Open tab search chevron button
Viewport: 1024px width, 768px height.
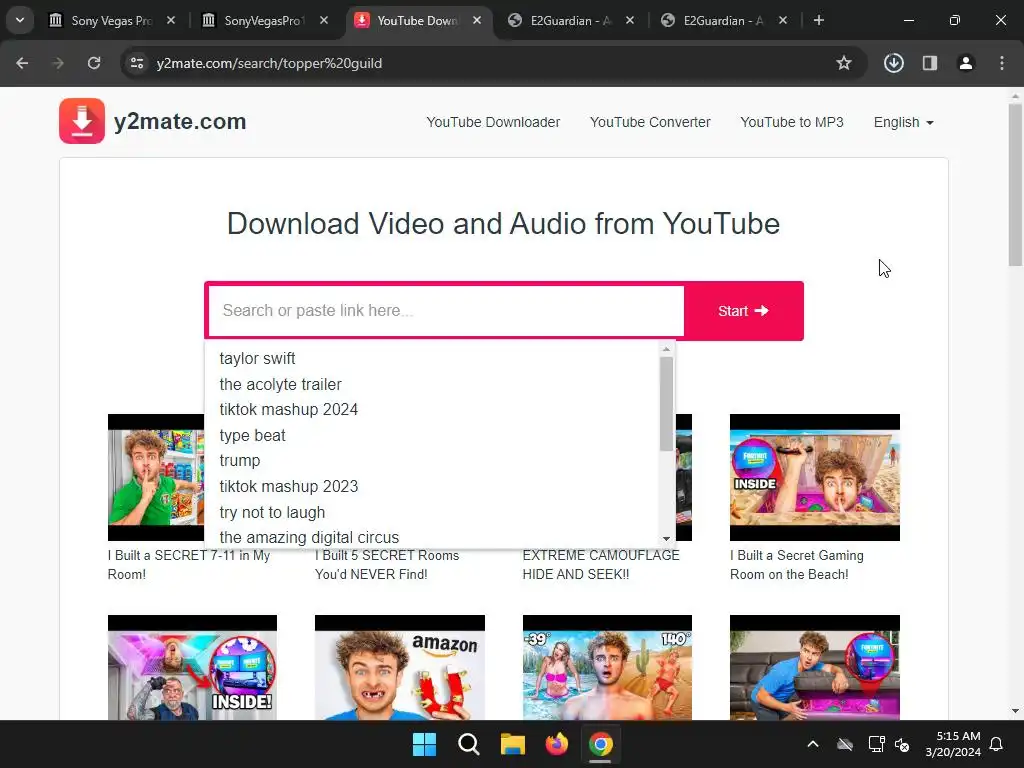(x=20, y=20)
